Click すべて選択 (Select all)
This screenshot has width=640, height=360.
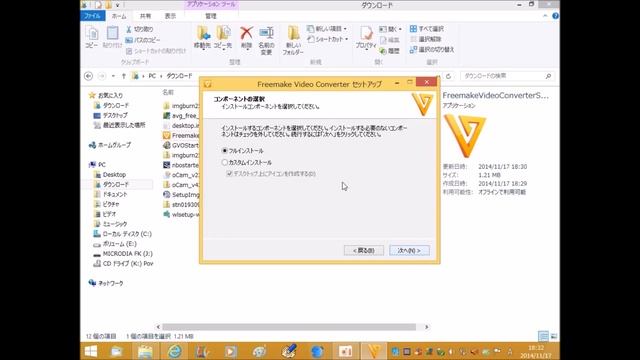tap(427, 29)
